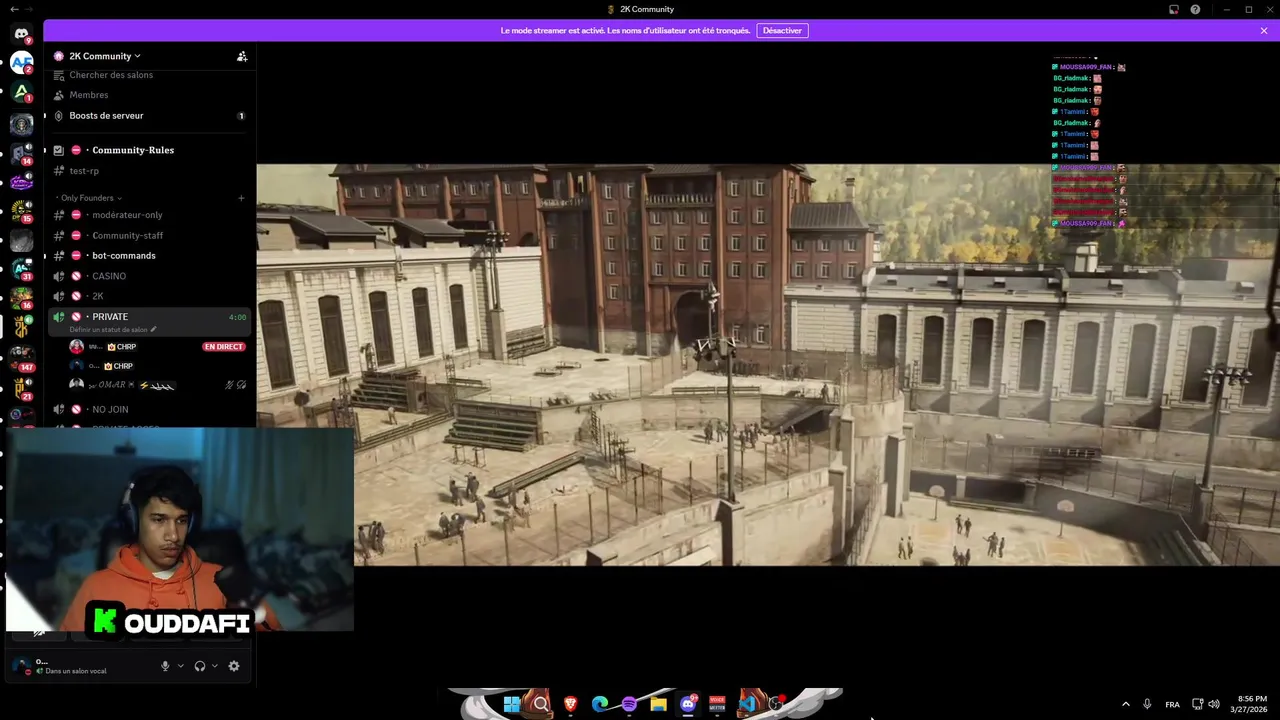
Task: Open the server icon with badge 147
Action: click(21, 358)
